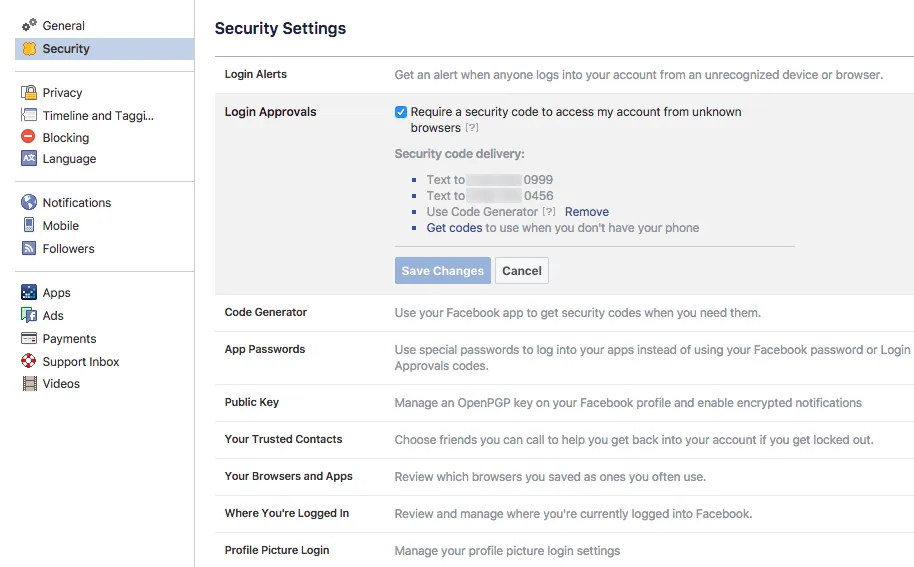Expand the Code Generator settings row
This screenshot has height=567, width=914.
click(266, 313)
